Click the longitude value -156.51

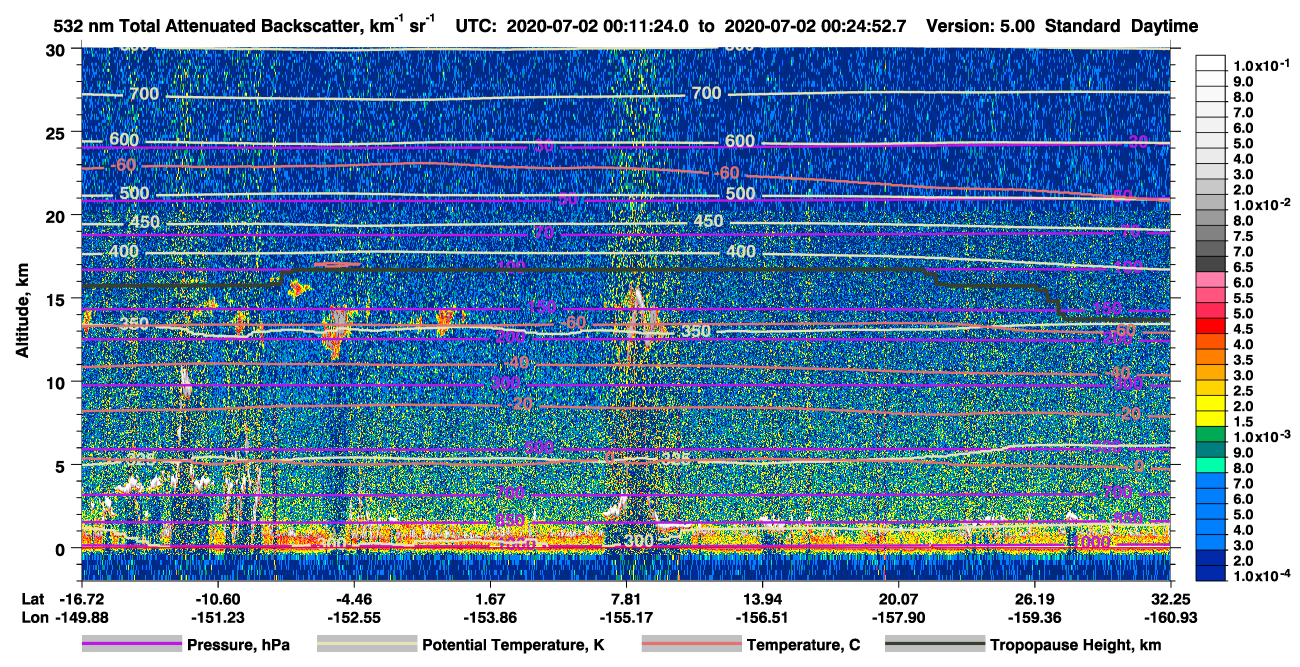tap(763, 617)
